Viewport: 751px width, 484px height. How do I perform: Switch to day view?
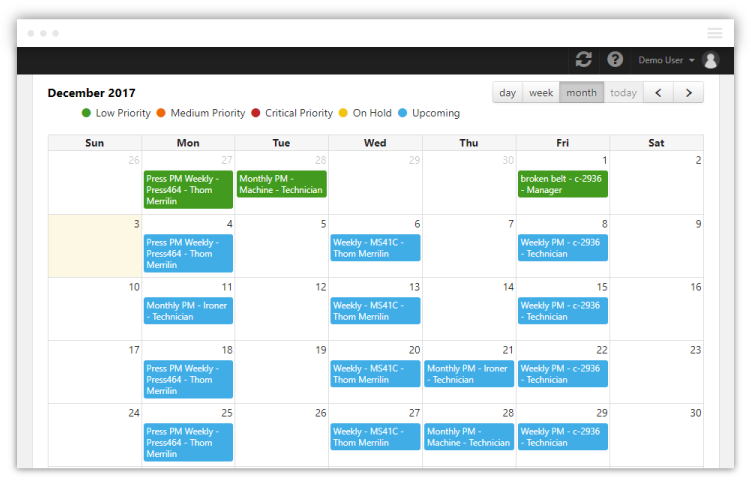point(508,93)
